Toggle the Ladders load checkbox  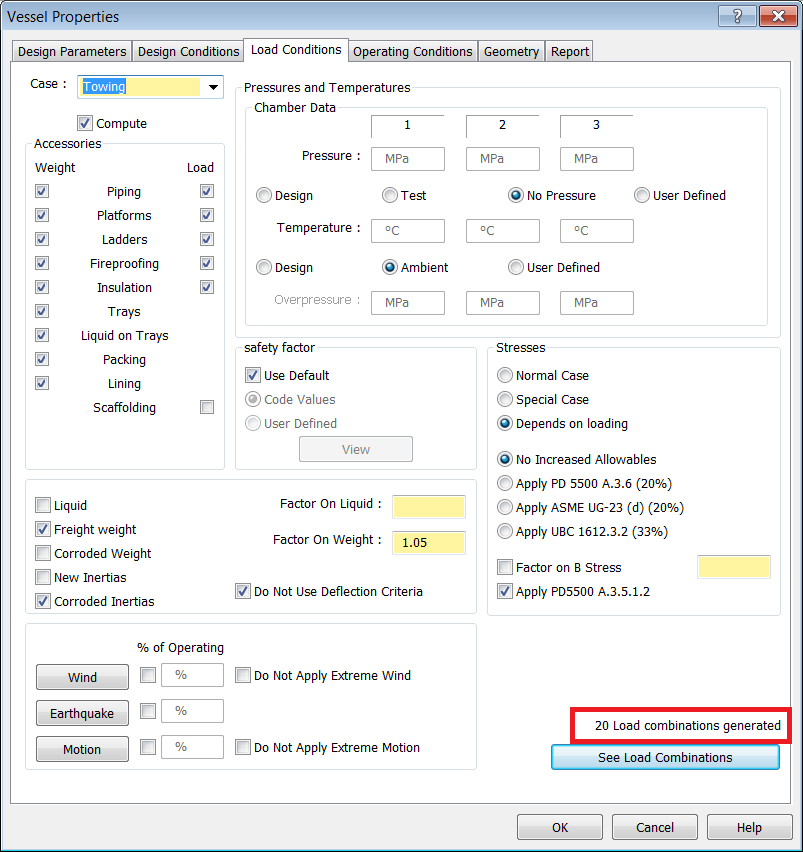206,239
